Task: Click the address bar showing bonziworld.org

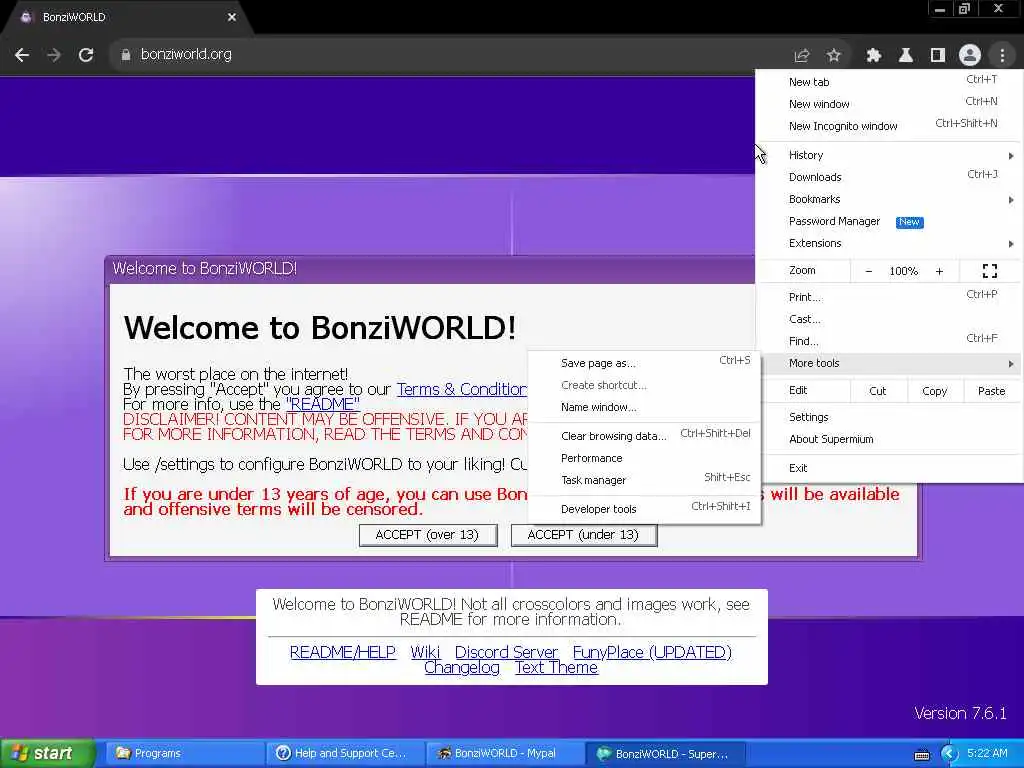Action: click(x=451, y=55)
